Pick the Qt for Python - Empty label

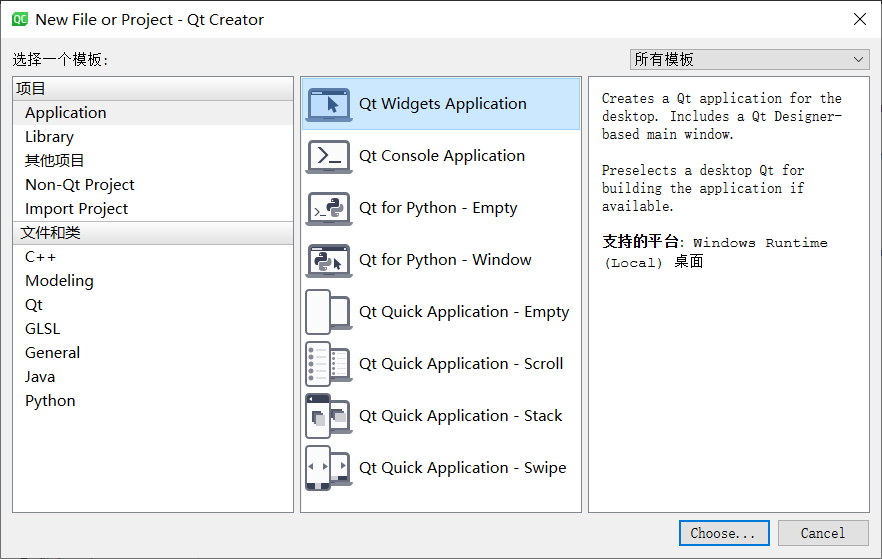(438, 208)
